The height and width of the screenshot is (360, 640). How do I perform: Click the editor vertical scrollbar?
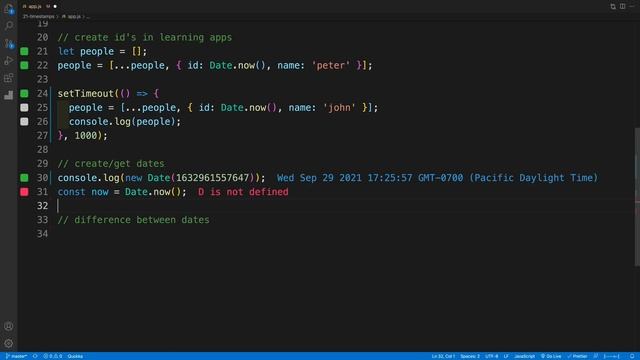pyautogui.click(x=637, y=197)
